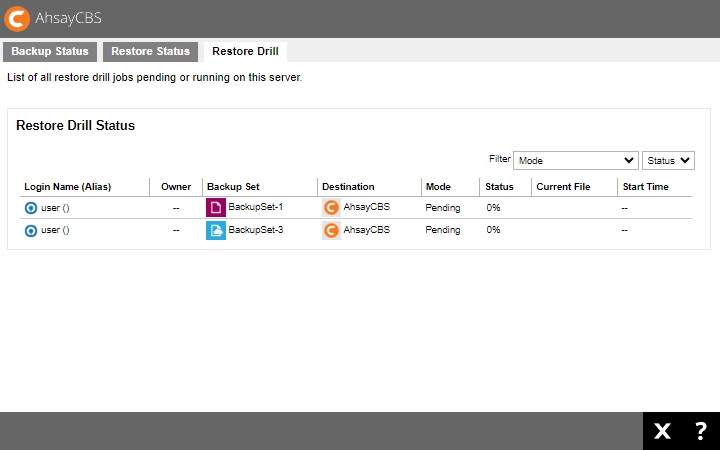This screenshot has height=450, width=720.
Task: Click the blue BackupSet-3 icon
Action: pos(215,230)
